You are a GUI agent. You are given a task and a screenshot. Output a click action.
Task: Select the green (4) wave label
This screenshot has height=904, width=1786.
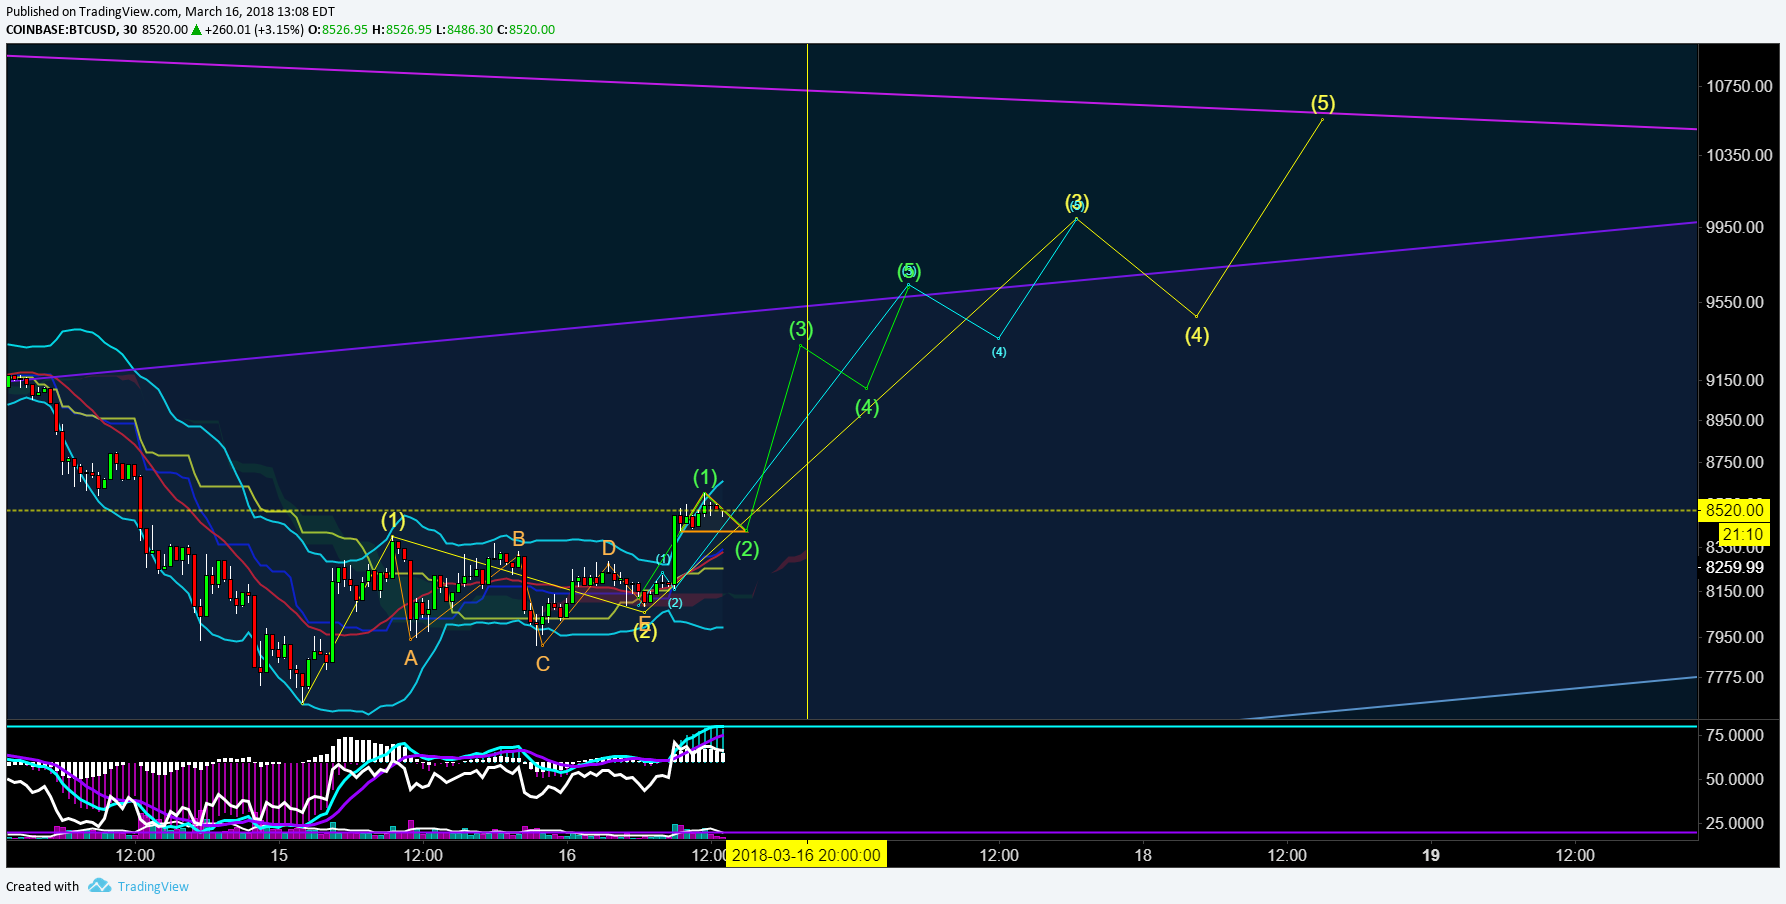pos(867,407)
